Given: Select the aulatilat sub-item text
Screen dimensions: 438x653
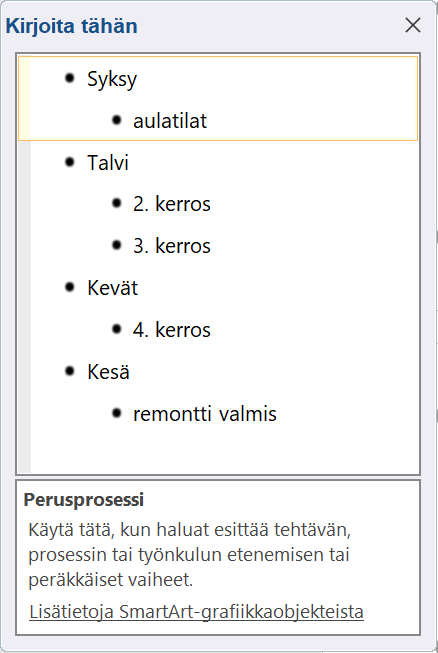Looking at the screenshot, I should coord(170,121).
